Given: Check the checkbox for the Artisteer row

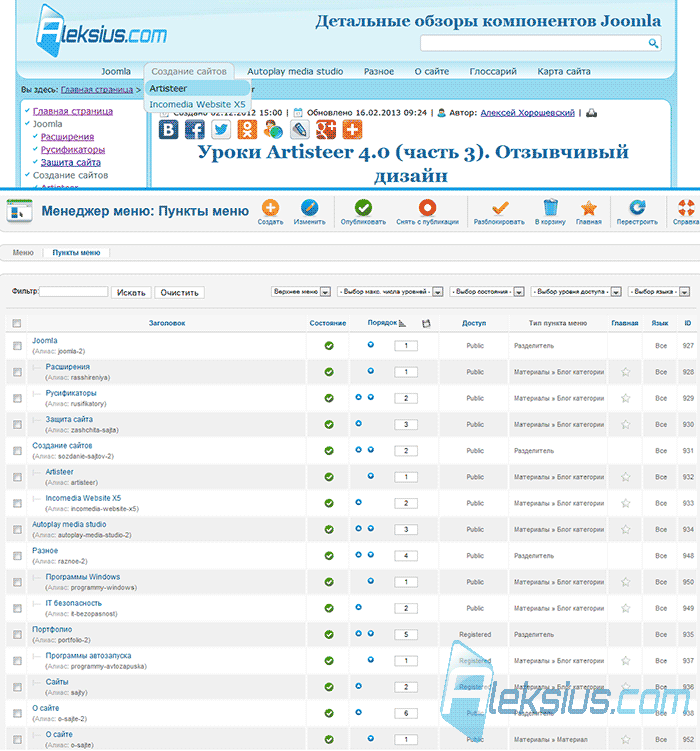Looking at the screenshot, I should [x=17, y=478].
